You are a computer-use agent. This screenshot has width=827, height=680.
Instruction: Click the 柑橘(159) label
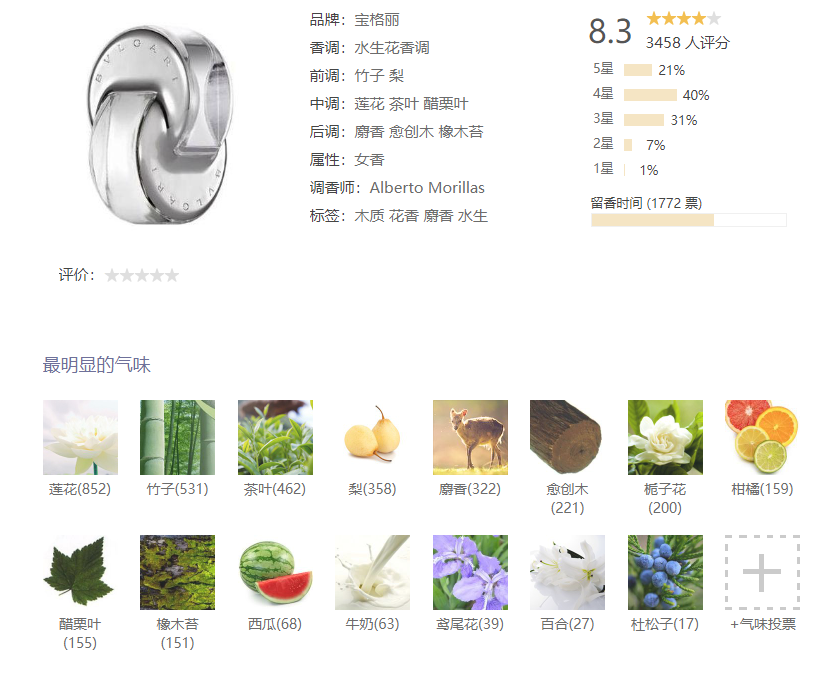[x=763, y=489]
